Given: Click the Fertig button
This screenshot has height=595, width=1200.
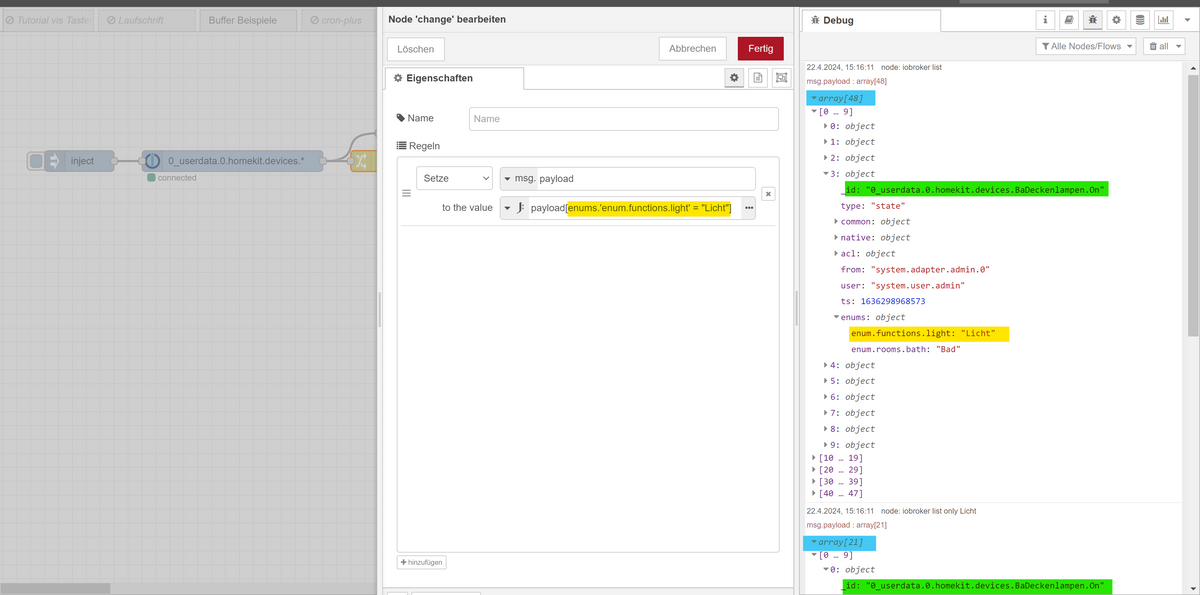Looking at the screenshot, I should click(x=760, y=48).
